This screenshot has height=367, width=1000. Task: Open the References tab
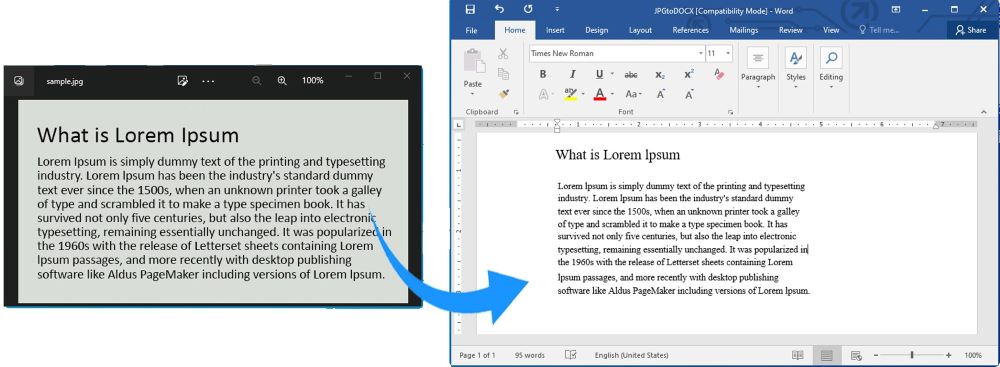point(690,30)
